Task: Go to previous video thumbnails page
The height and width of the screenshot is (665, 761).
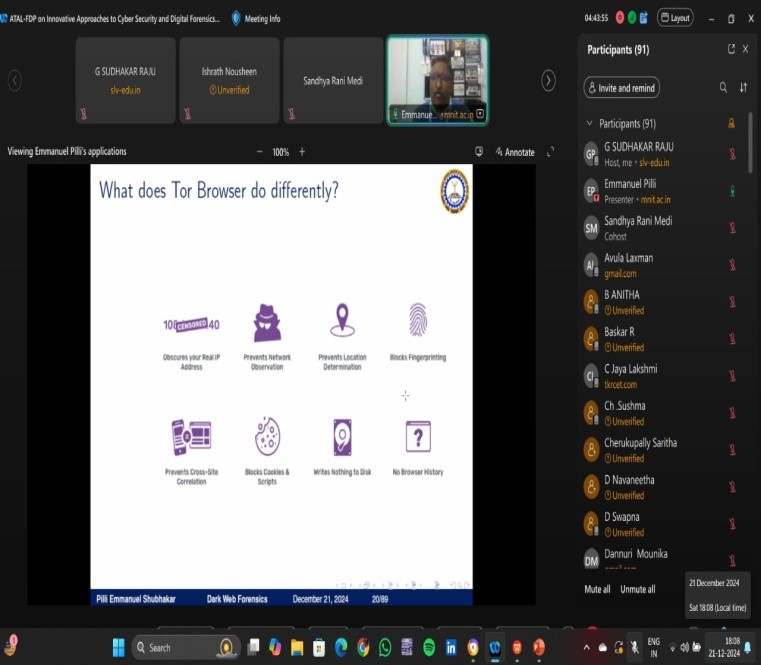Action: tap(15, 80)
